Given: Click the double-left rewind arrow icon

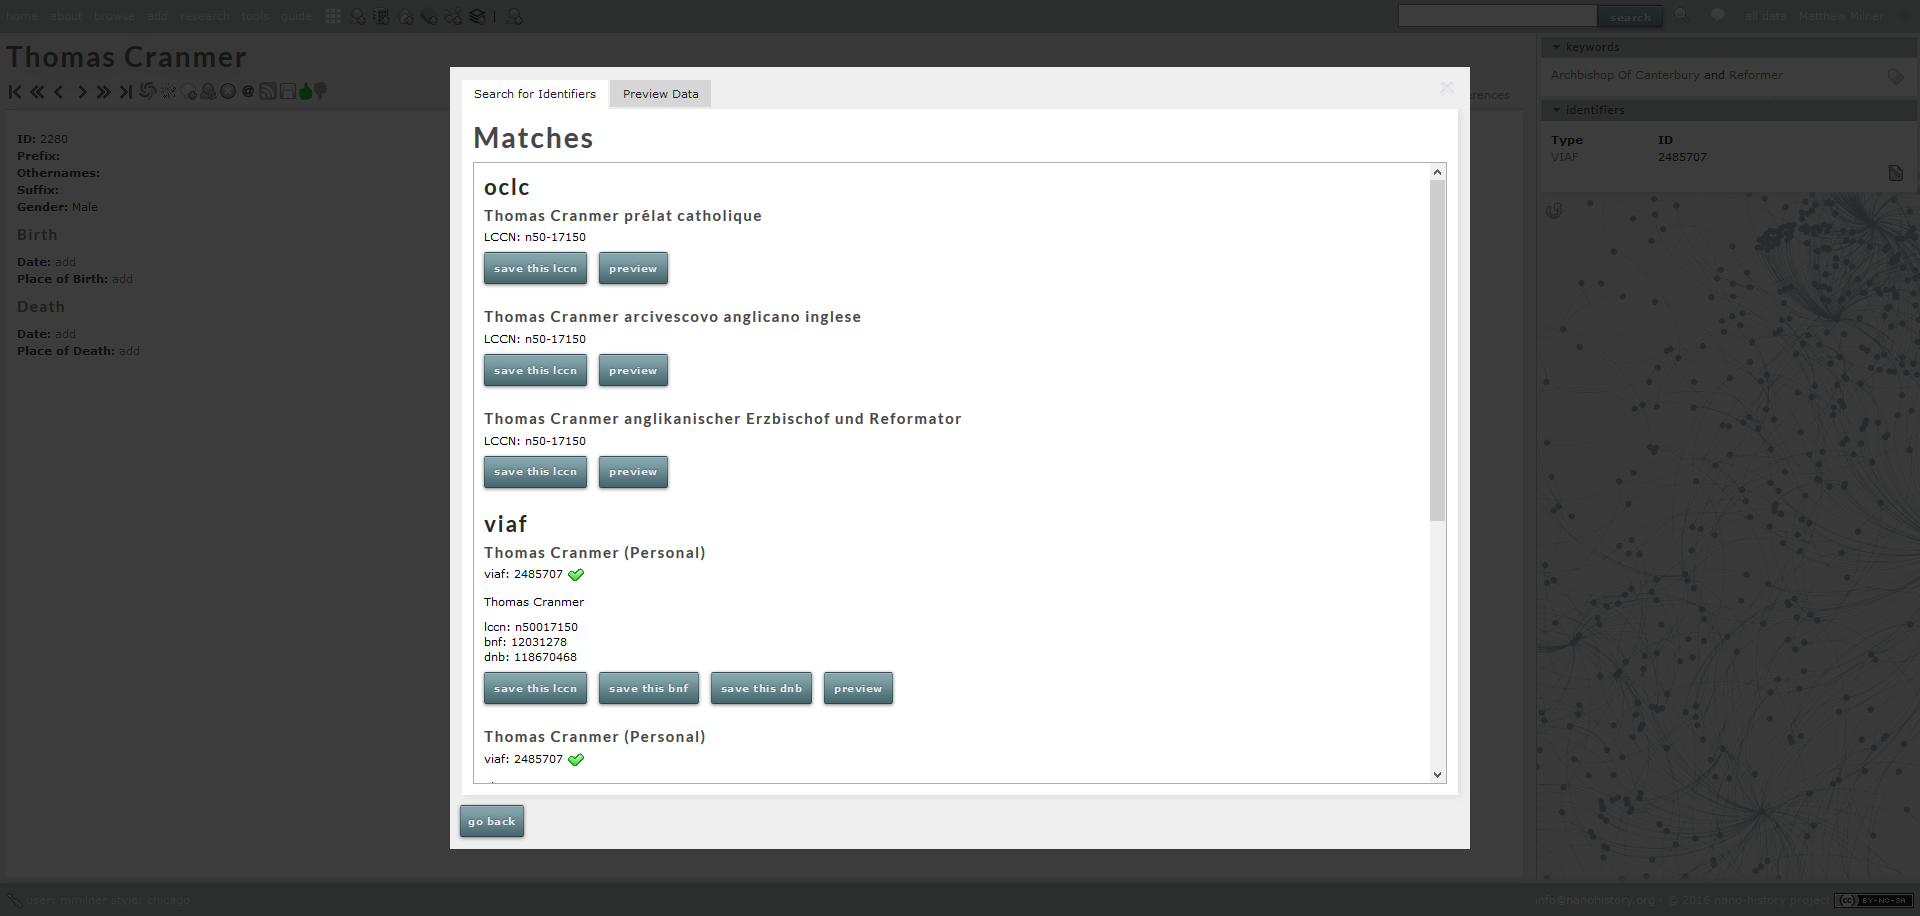Looking at the screenshot, I should click(x=37, y=92).
